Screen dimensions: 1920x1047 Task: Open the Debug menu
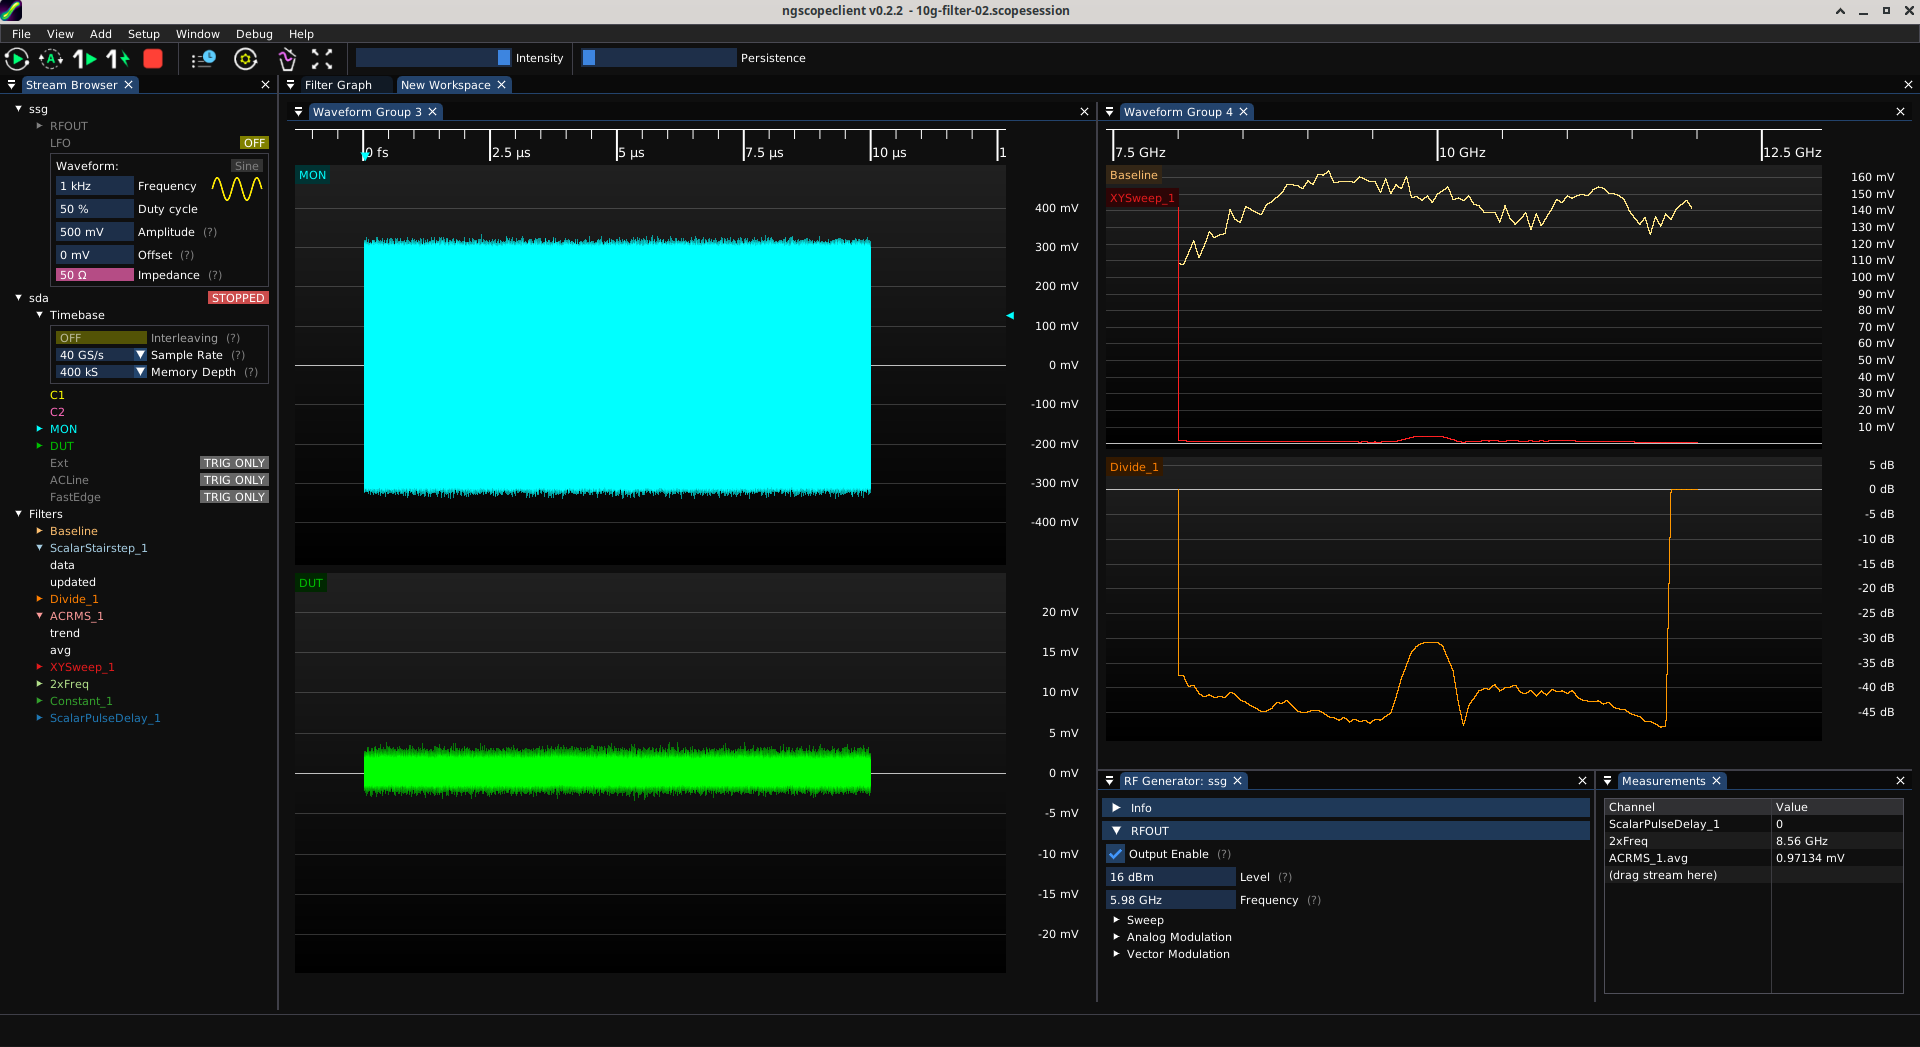point(254,34)
